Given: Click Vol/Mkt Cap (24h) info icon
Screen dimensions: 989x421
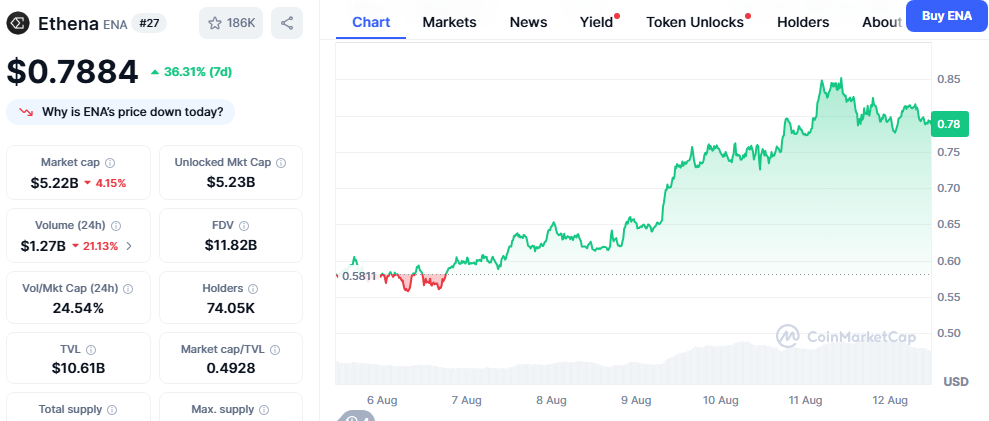Looking at the screenshot, I should 127,289.
